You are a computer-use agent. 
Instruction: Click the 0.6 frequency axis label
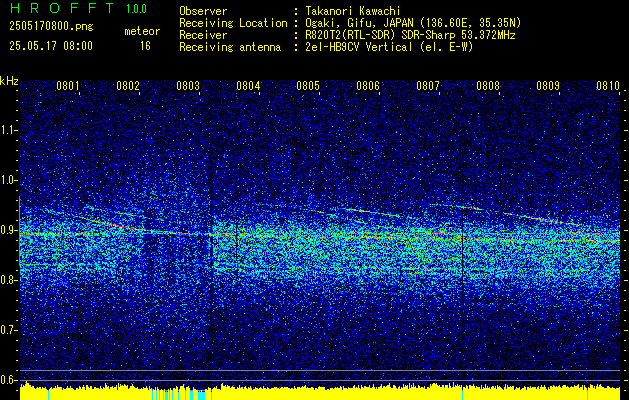(9, 380)
